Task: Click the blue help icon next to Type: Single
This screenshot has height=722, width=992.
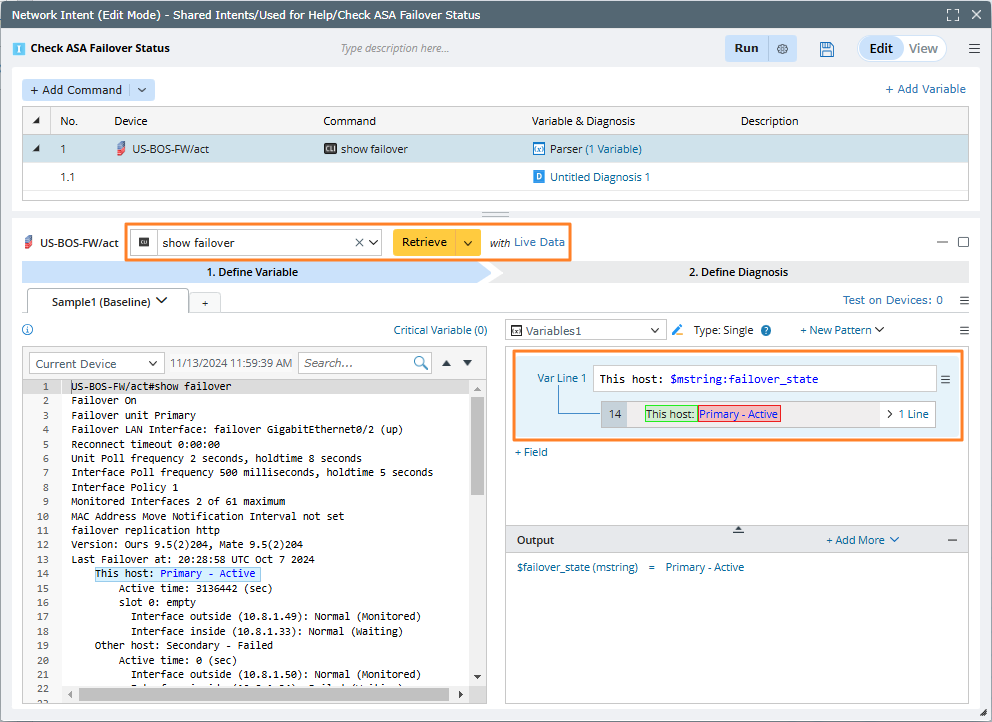Action: pos(766,331)
